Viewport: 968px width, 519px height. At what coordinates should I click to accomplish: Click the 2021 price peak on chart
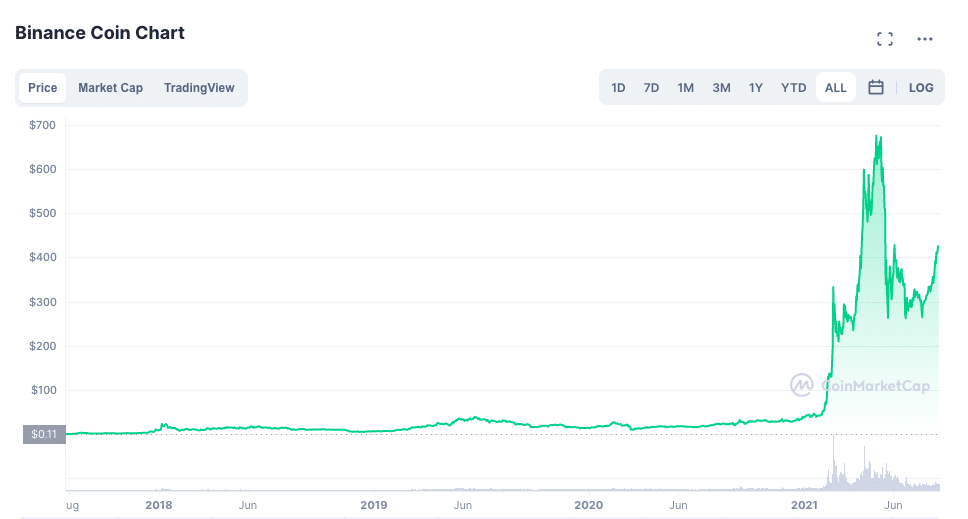[x=877, y=138]
